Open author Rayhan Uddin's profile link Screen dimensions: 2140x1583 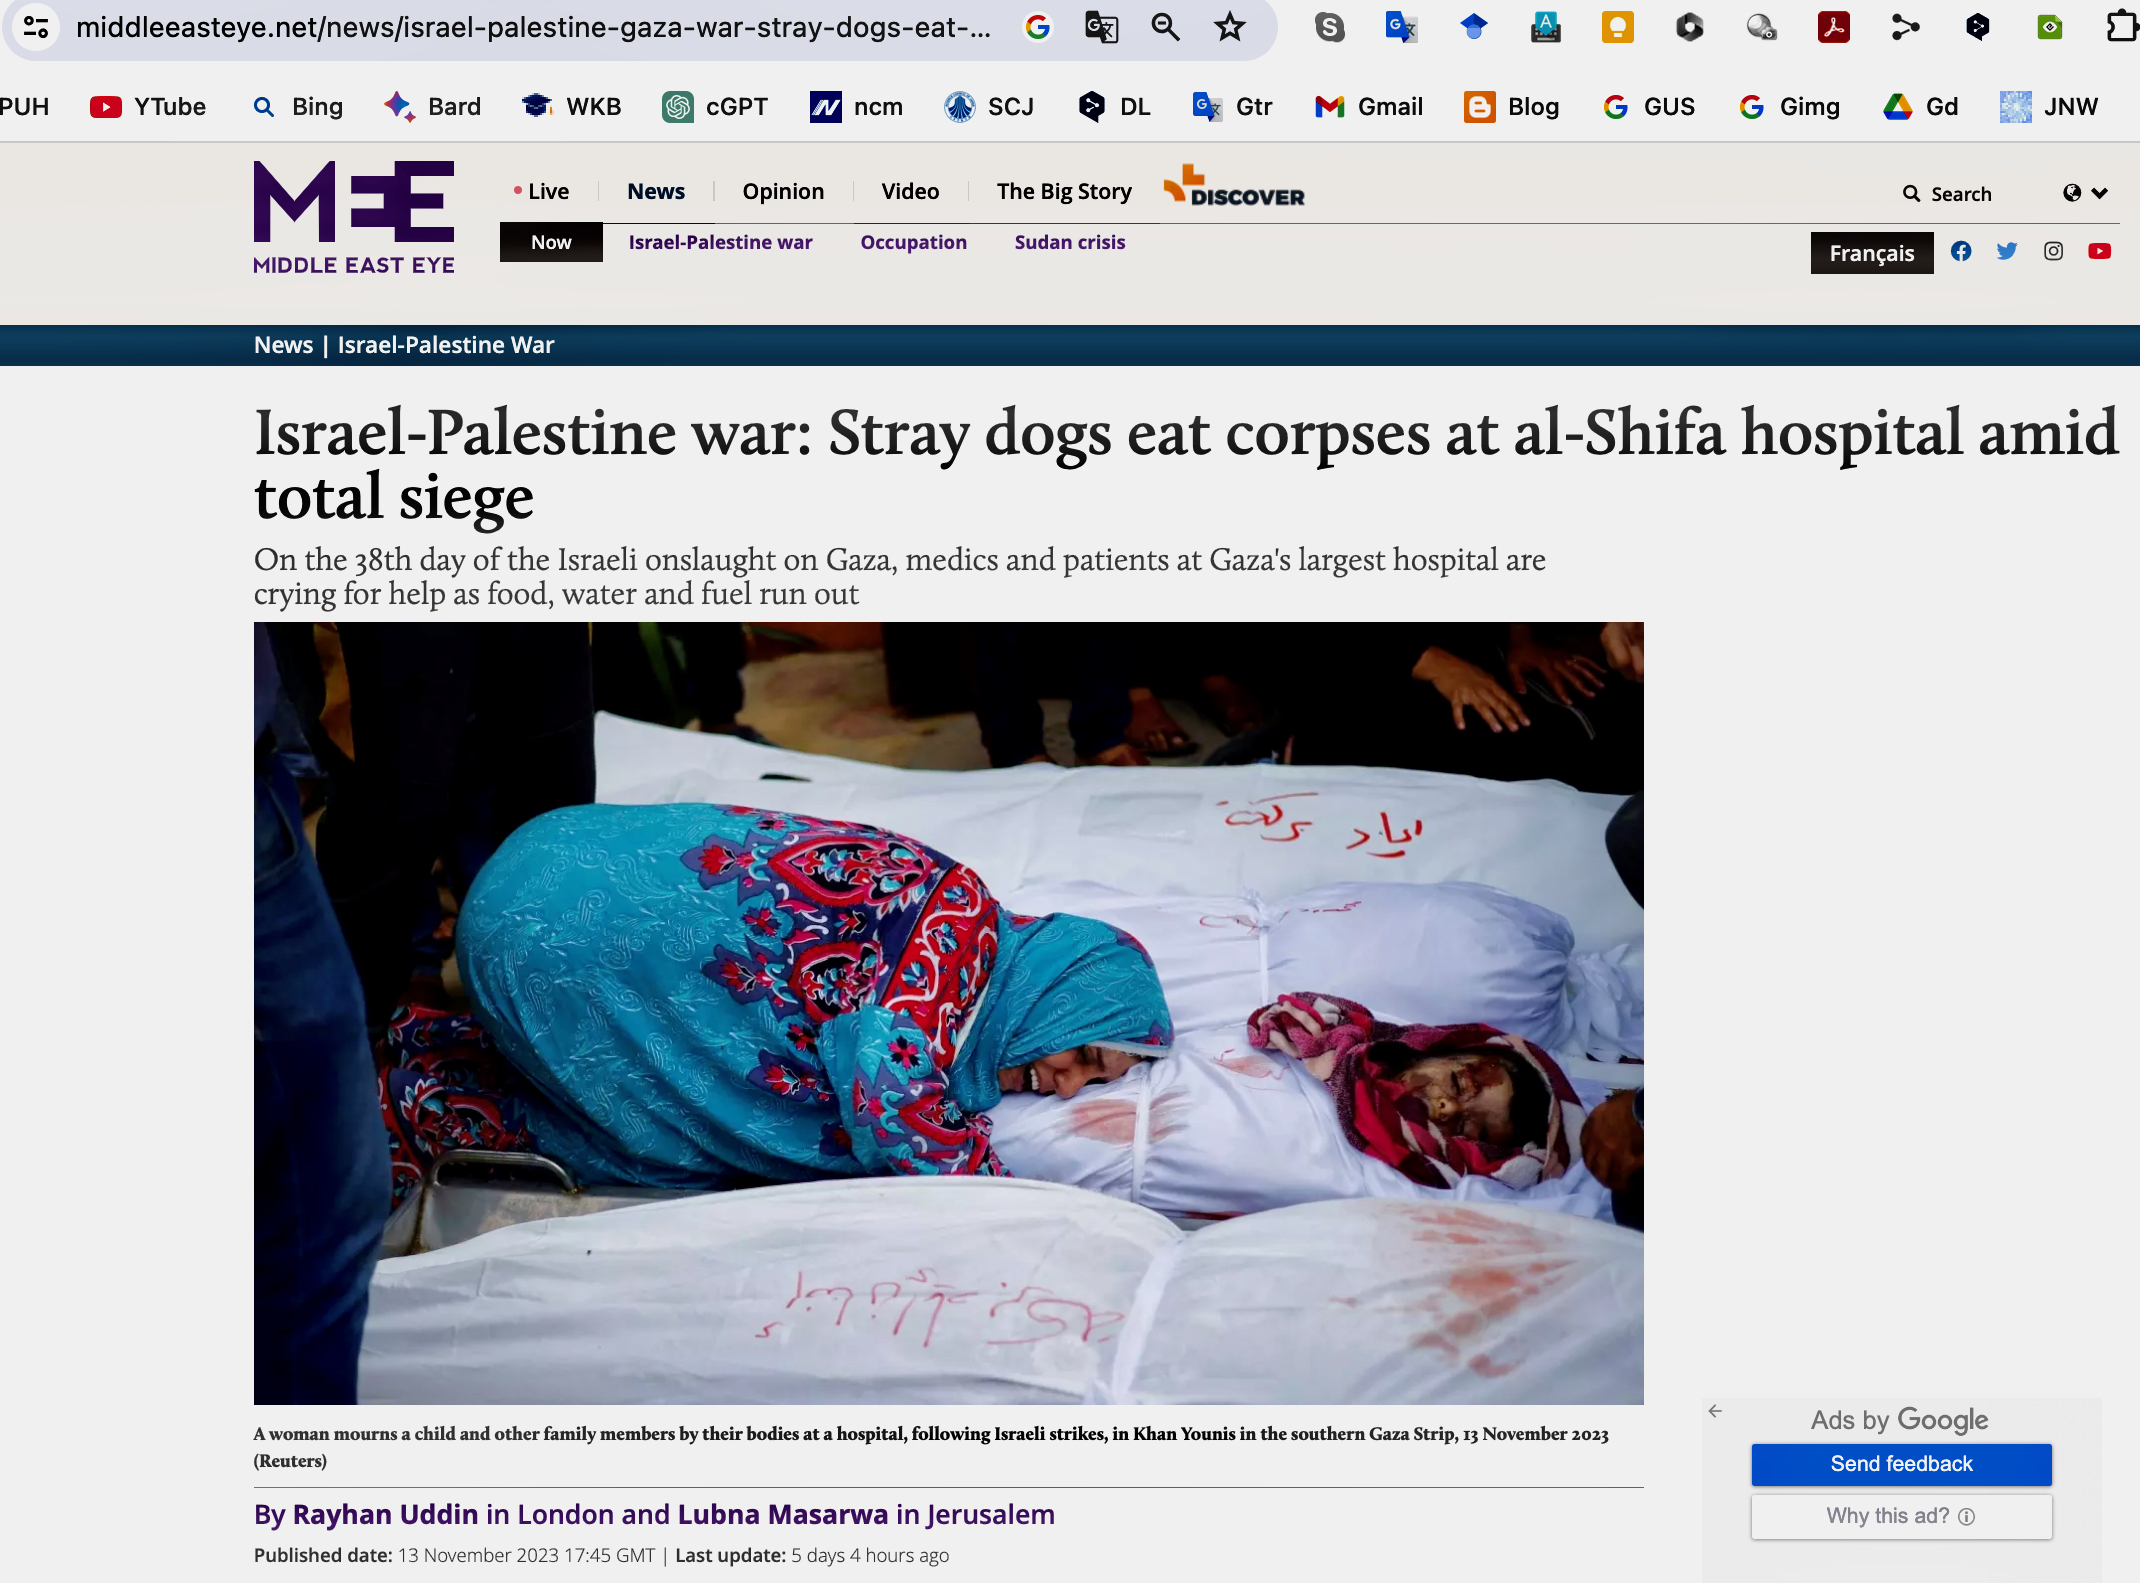coord(385,1515)
